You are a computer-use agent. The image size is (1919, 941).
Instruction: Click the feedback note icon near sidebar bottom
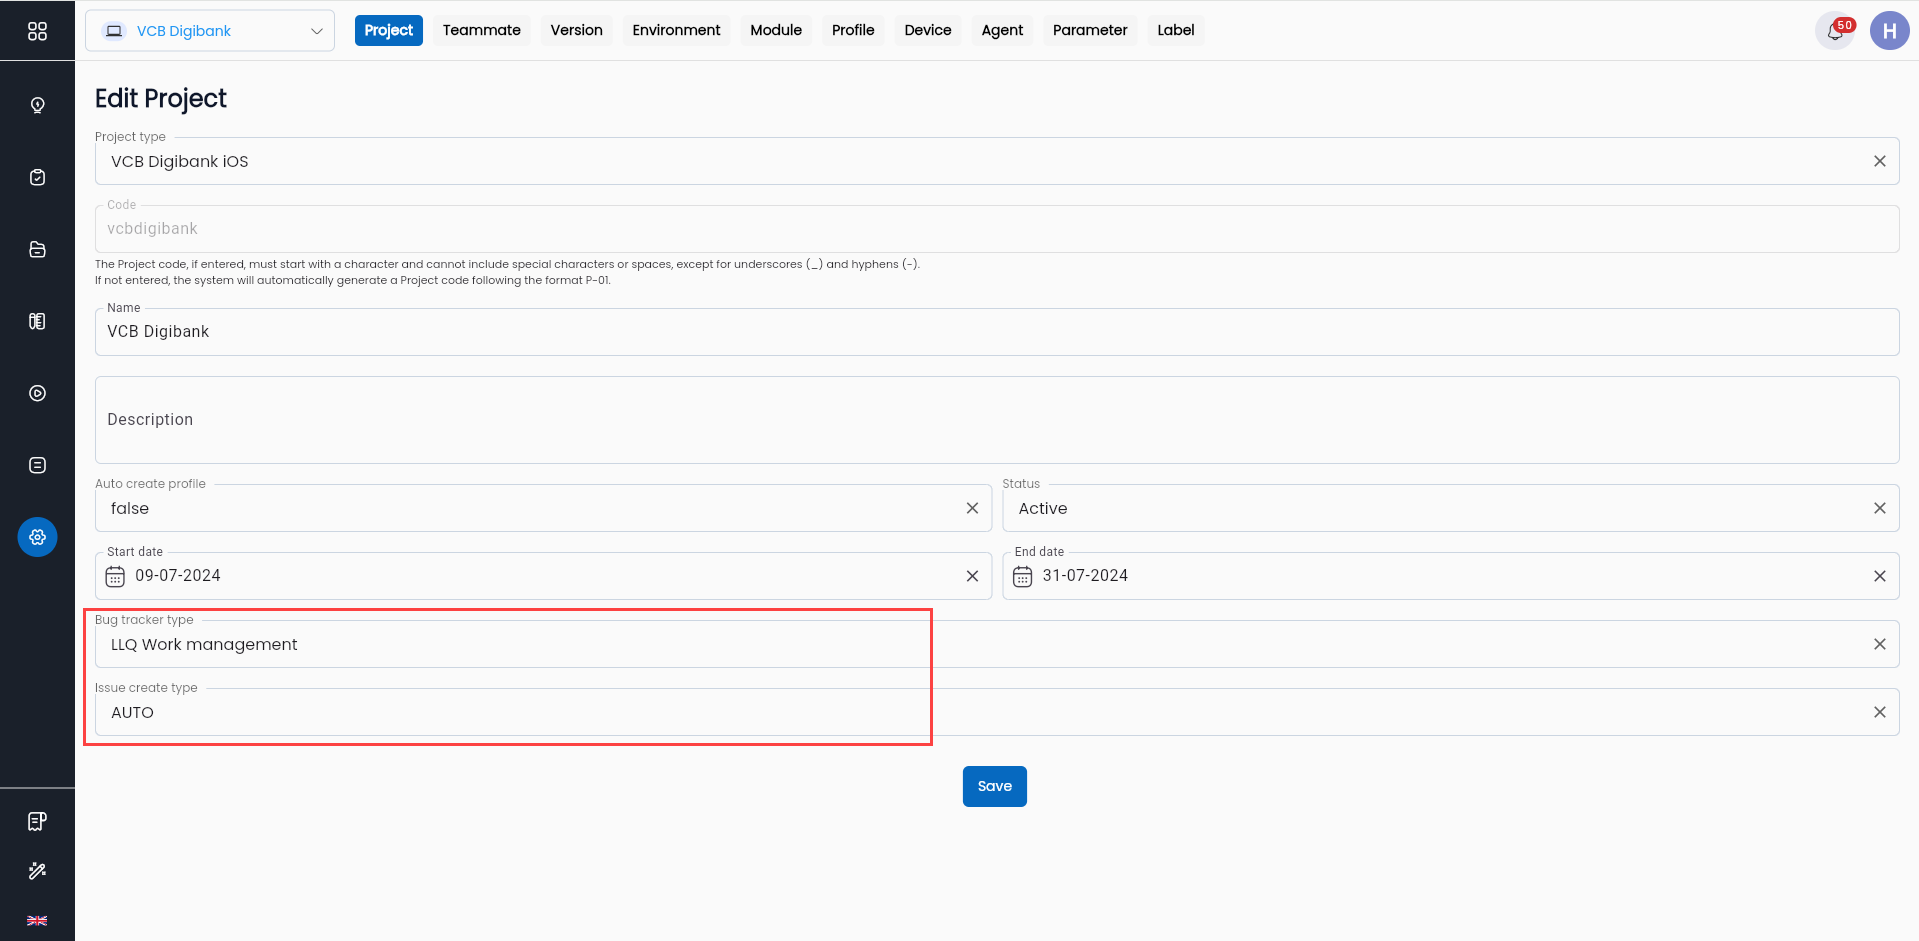pyautogui.click(x=37, y=821)
